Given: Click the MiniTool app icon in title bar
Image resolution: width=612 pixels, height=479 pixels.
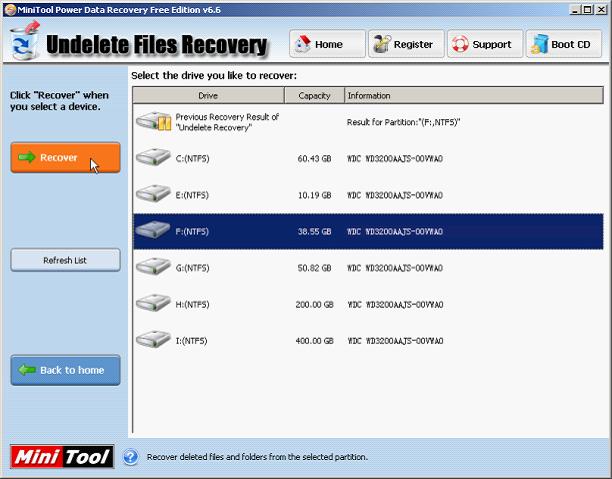Looking at the screenshot, I should click(10, 10).
